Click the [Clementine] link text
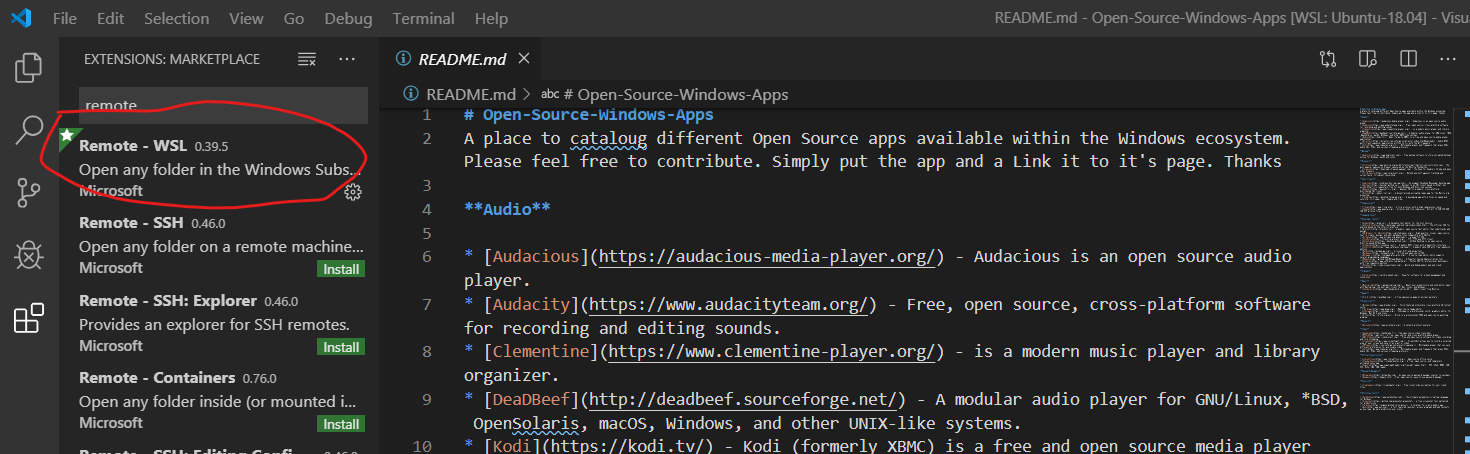 (542, 352)
